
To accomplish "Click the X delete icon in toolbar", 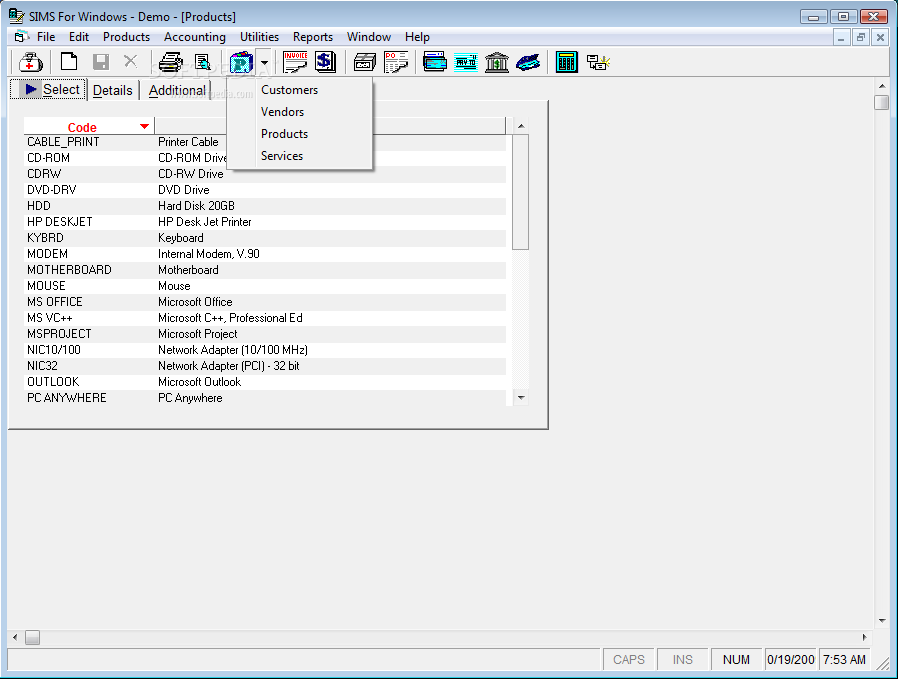I will click(131, 61).
